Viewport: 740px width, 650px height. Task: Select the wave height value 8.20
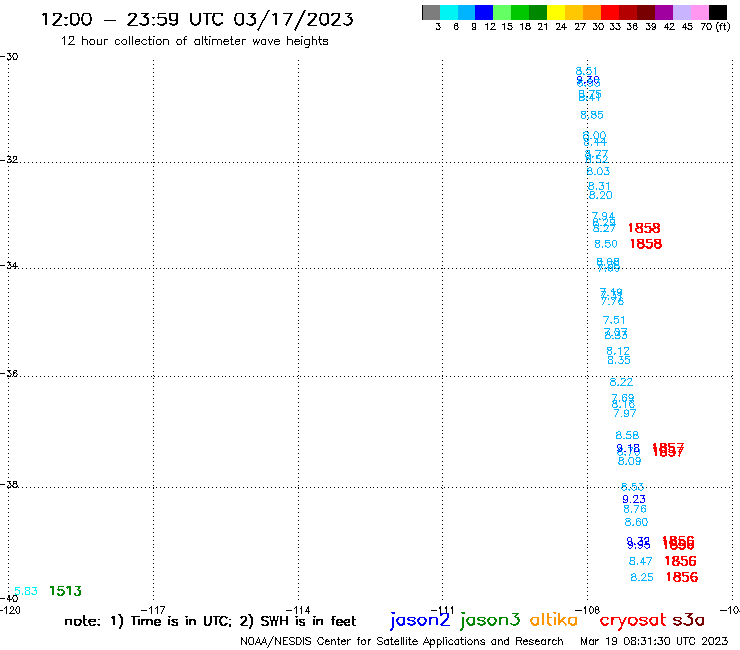click(x=601, y=195)
